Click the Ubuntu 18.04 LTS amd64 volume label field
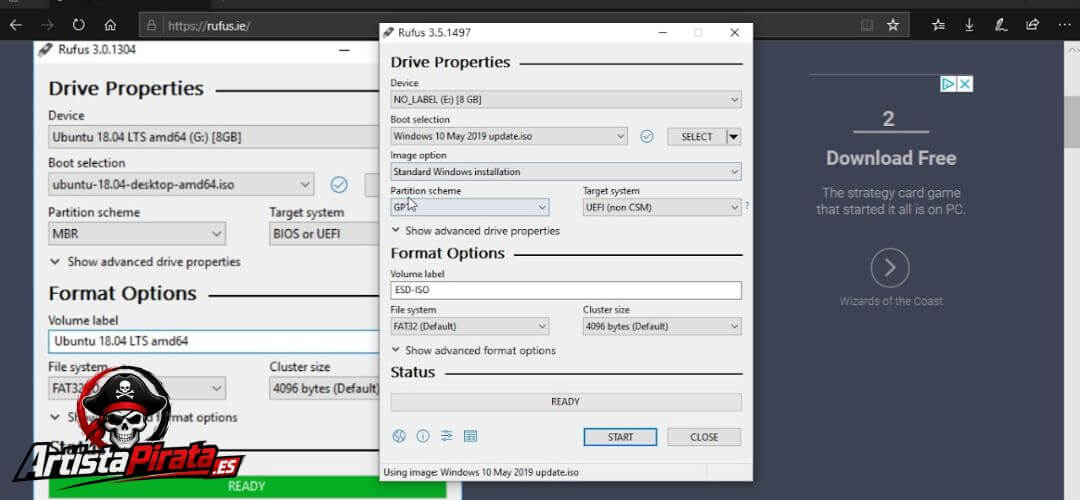This screenshot has width=1080, height=500. click(x=214, y=341)
